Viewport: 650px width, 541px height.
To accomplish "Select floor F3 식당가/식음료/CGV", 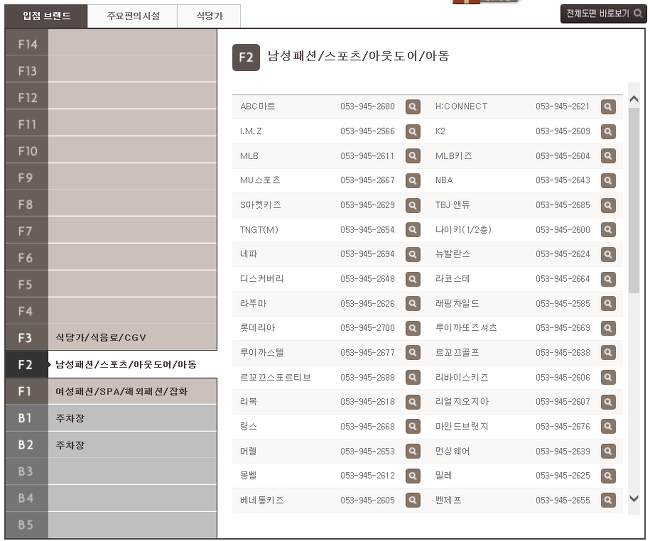I will 111,337.
